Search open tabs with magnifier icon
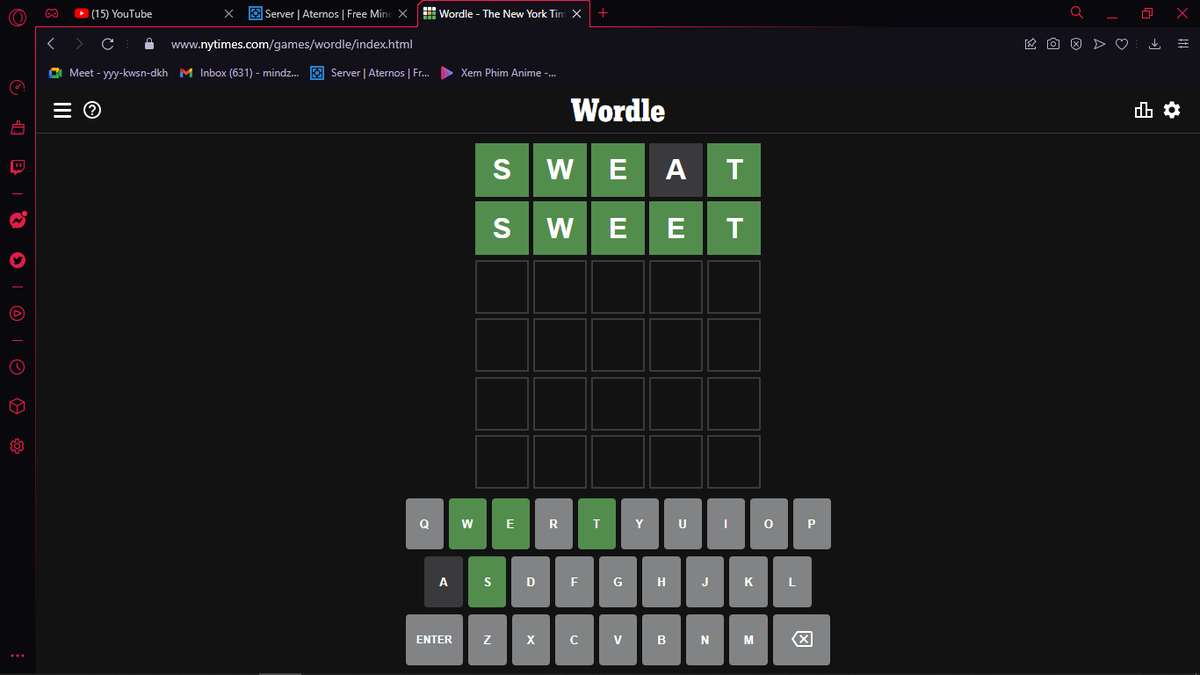The height and width of the screenshot is (675, 1200). pos(1077,13)
